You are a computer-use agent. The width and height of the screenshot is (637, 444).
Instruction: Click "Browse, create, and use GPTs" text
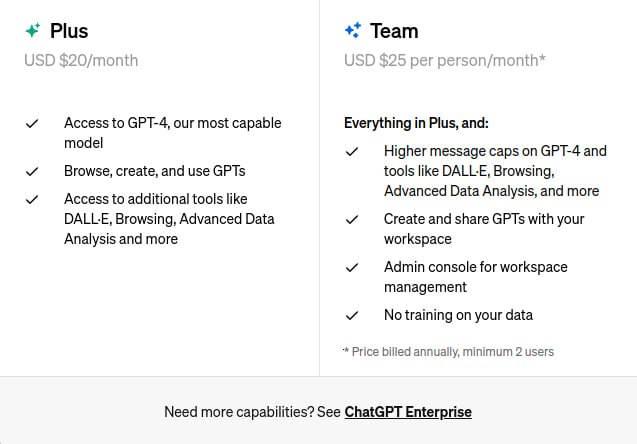pos(155,171)
